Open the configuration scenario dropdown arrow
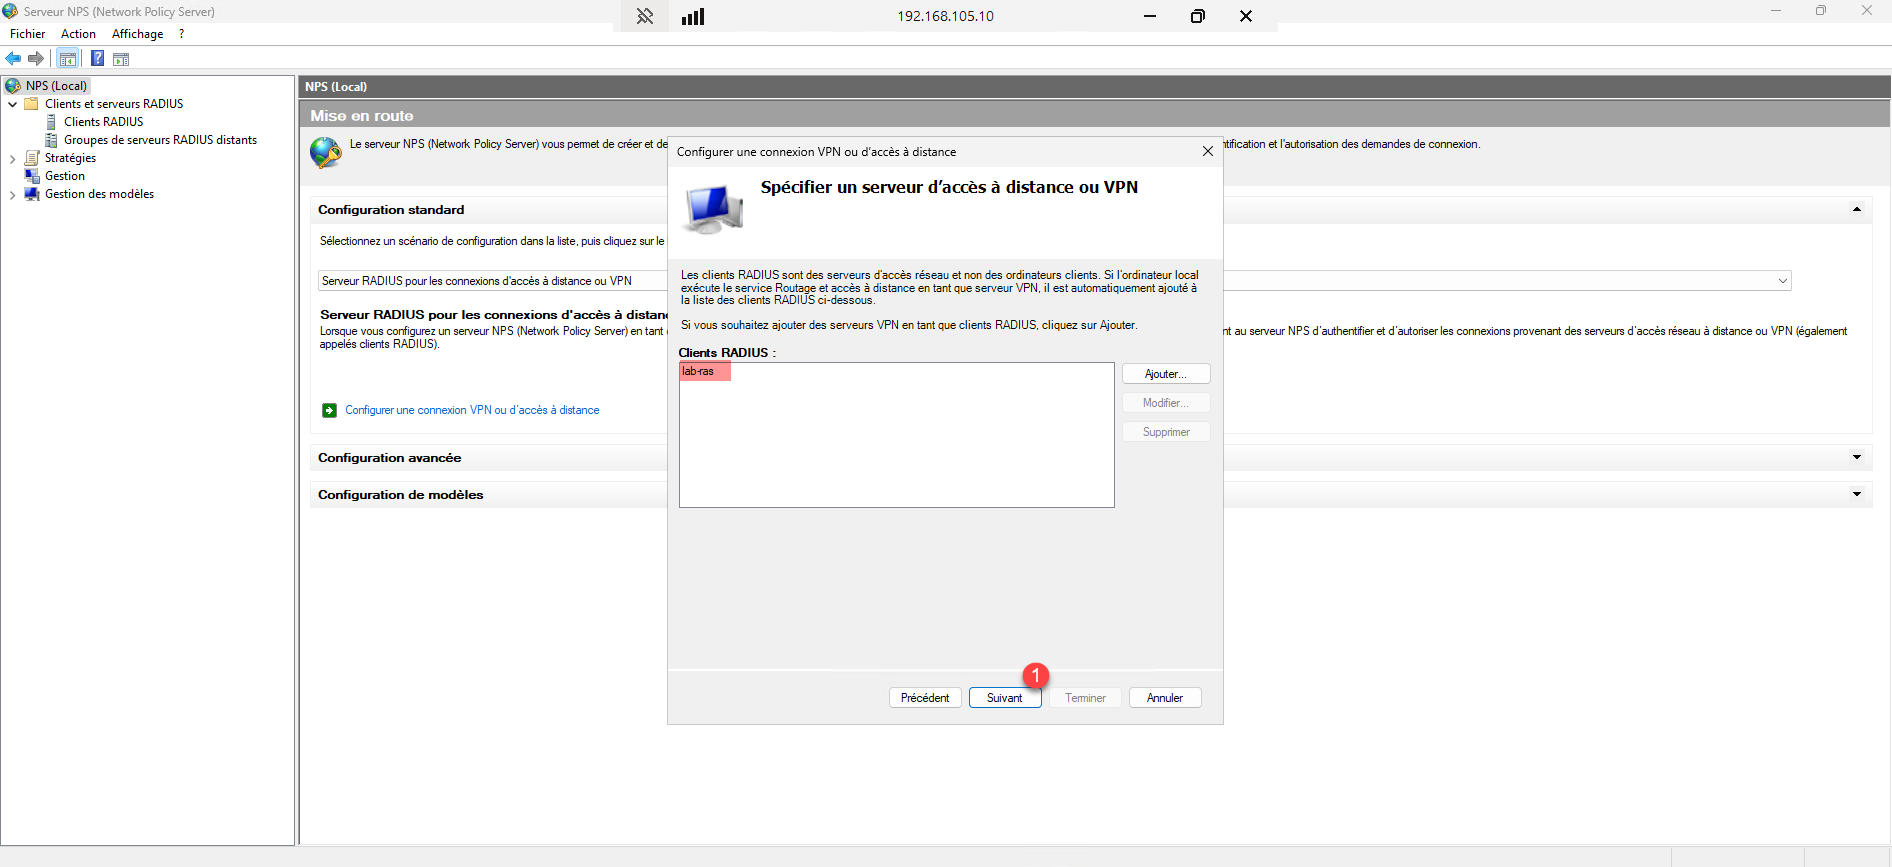Viewport: 1892px width, 867px height. click(x=1782, y=281)
